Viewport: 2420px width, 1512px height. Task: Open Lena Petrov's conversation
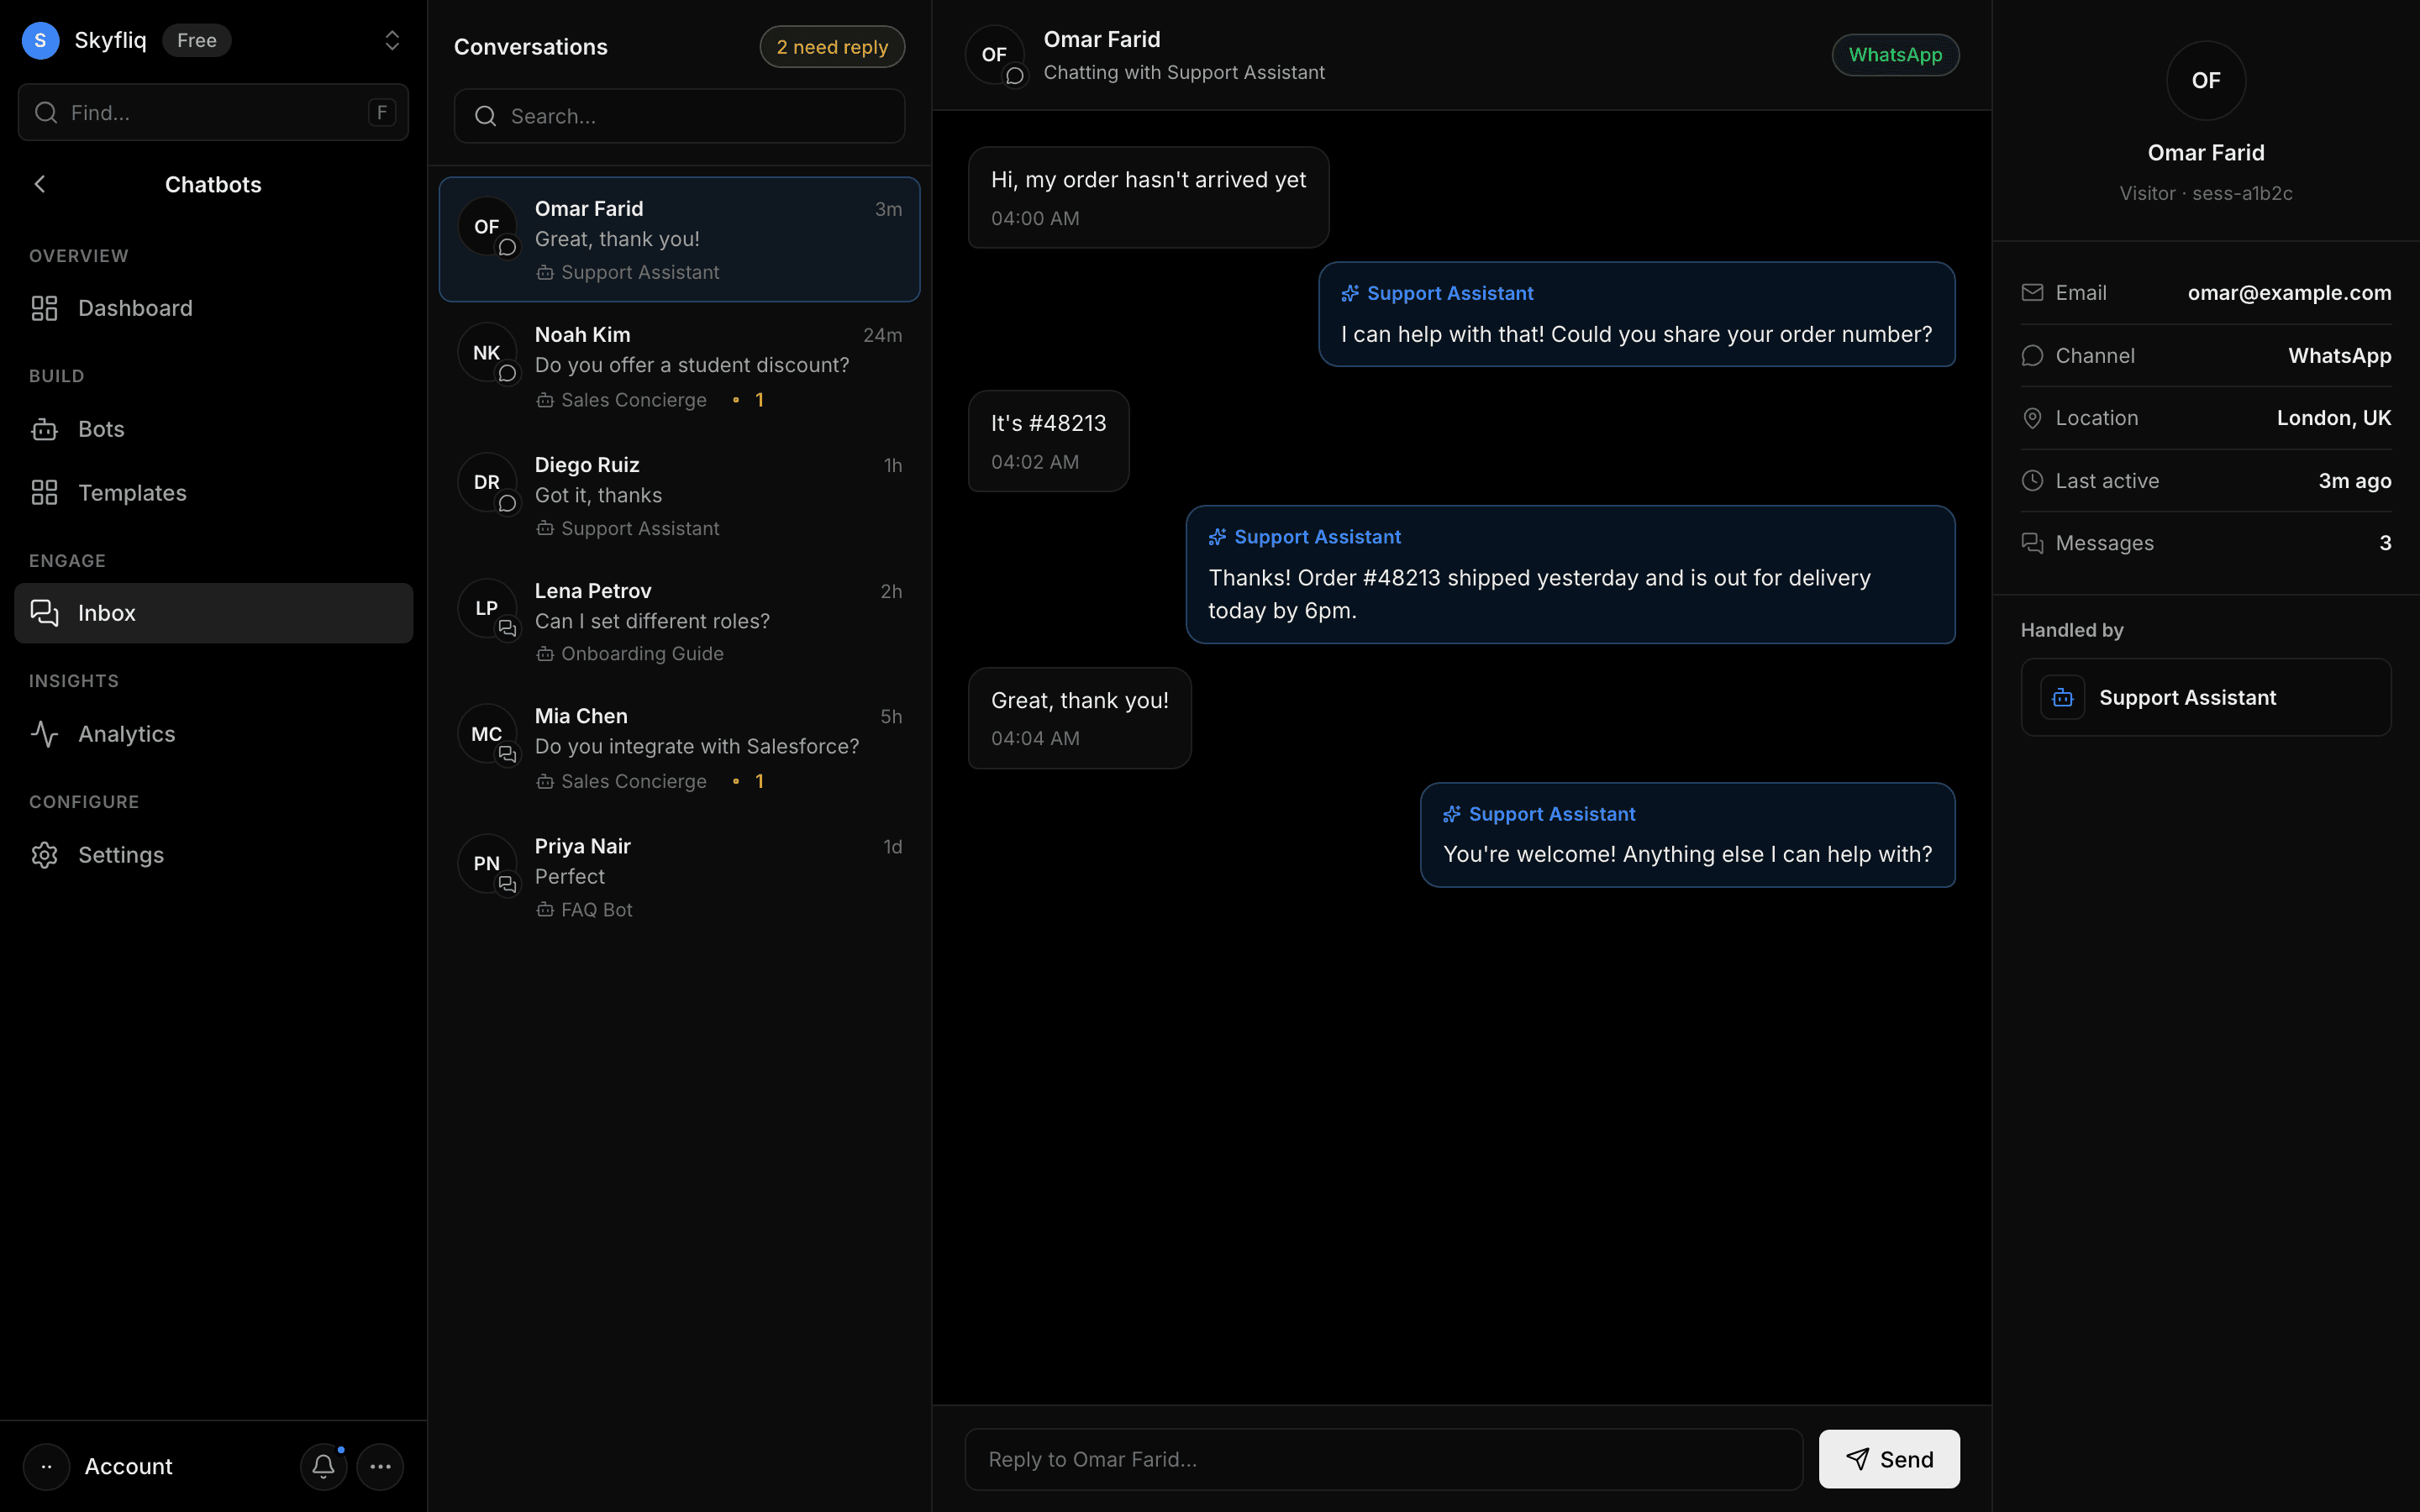click(679, 621)
